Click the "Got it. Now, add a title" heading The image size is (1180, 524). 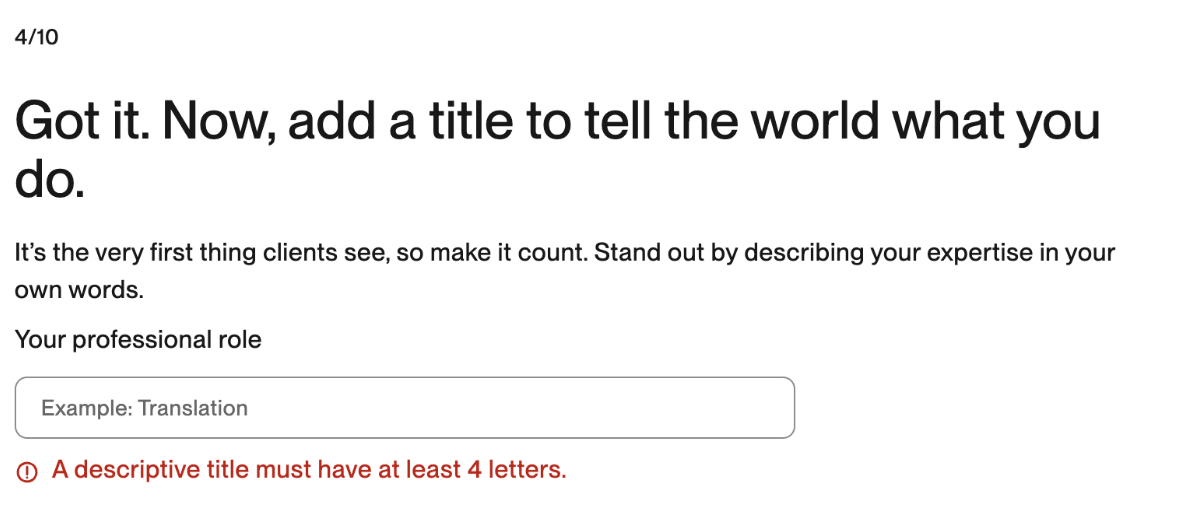coord(558,153)
